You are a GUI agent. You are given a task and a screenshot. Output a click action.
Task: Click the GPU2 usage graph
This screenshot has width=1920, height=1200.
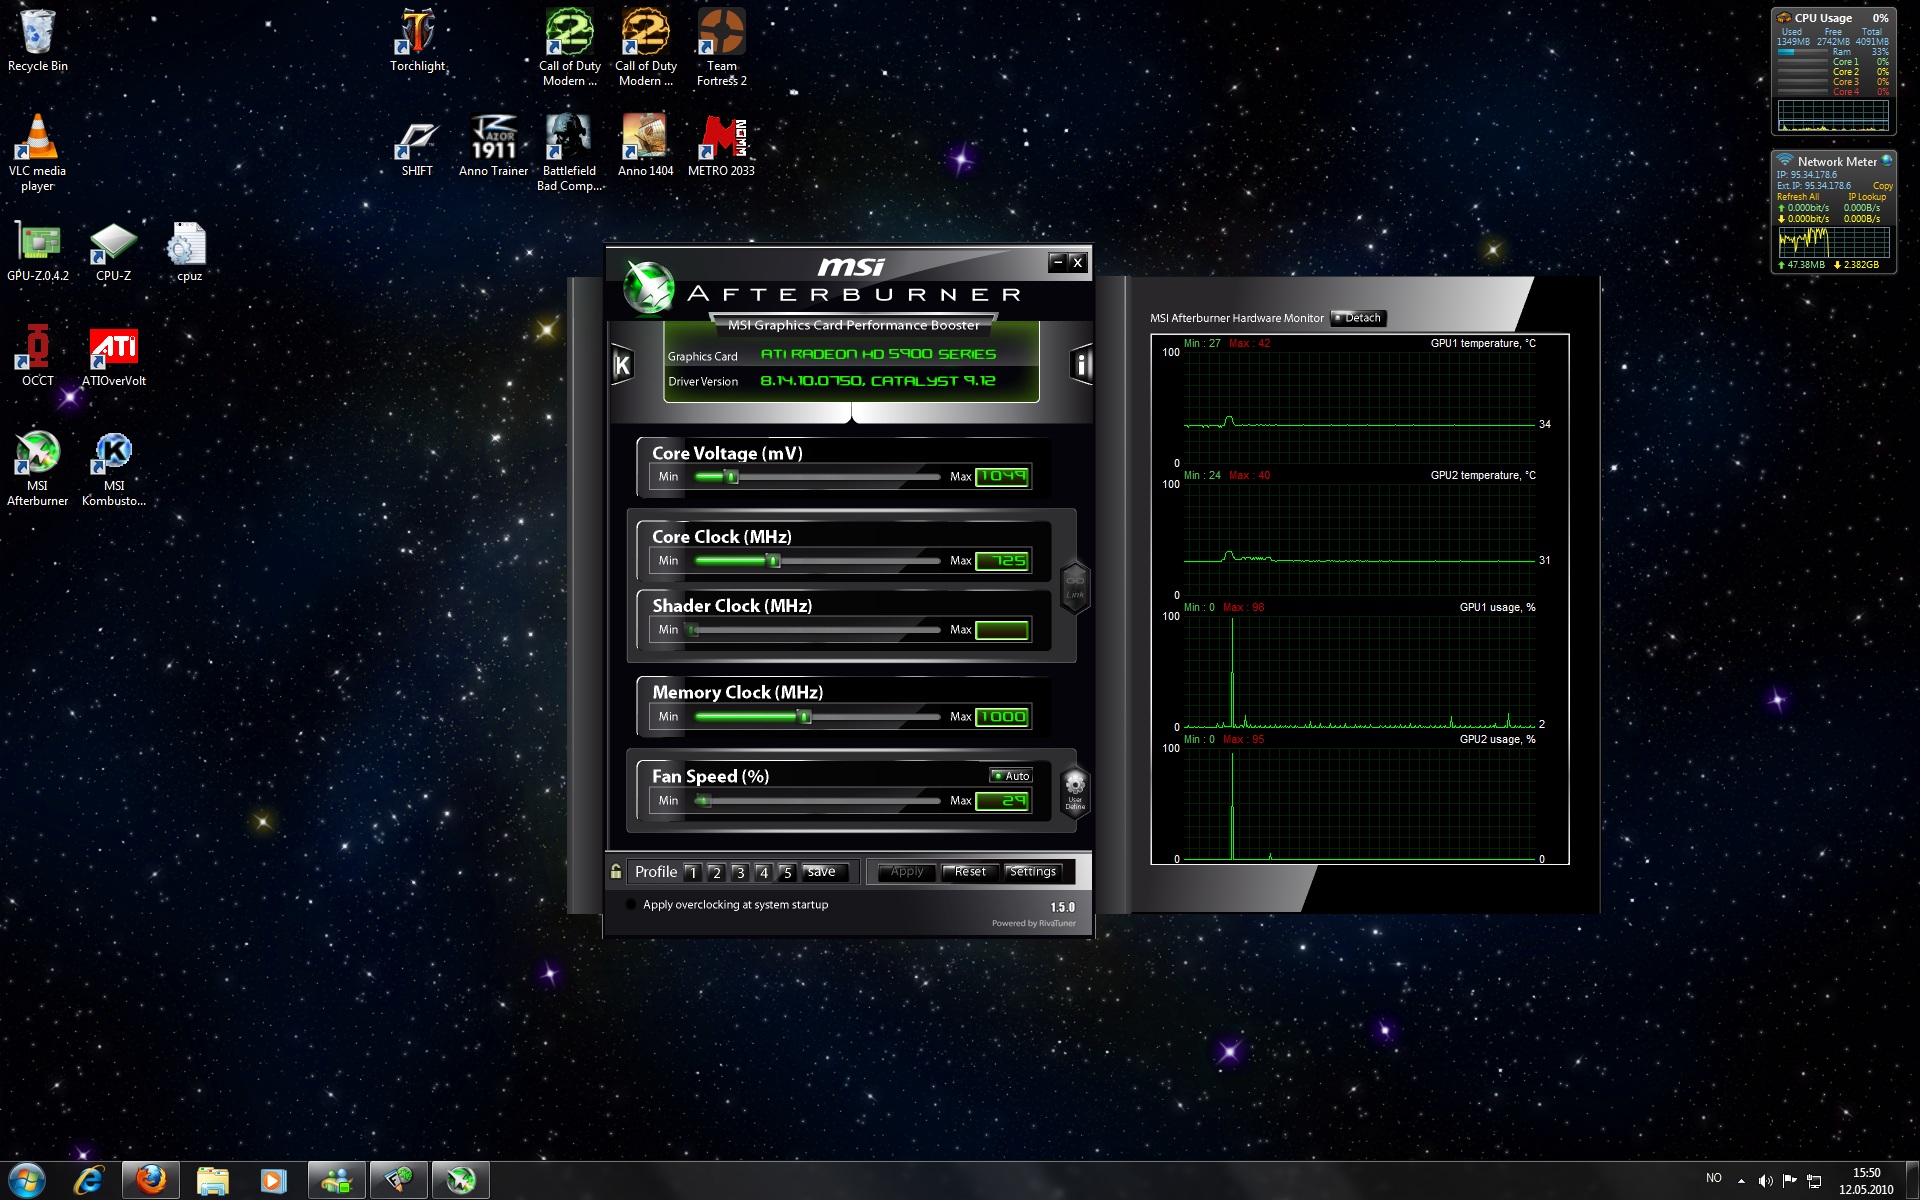(x=1359, y=803)
